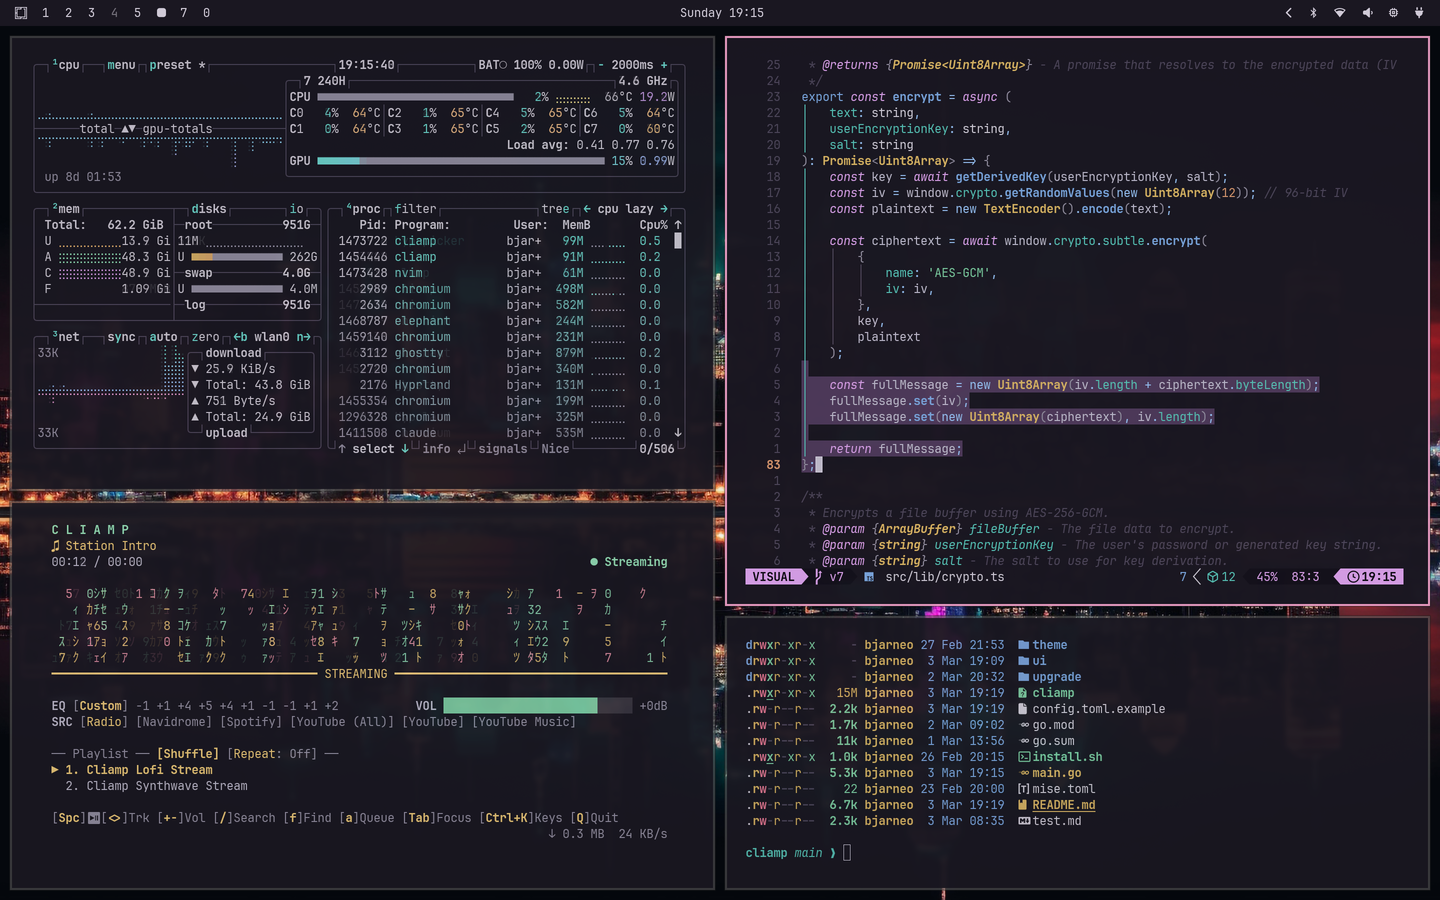Click info at bottom of proc box
The width and height of the screenshot is (1440, 900).
coord(436,449)
